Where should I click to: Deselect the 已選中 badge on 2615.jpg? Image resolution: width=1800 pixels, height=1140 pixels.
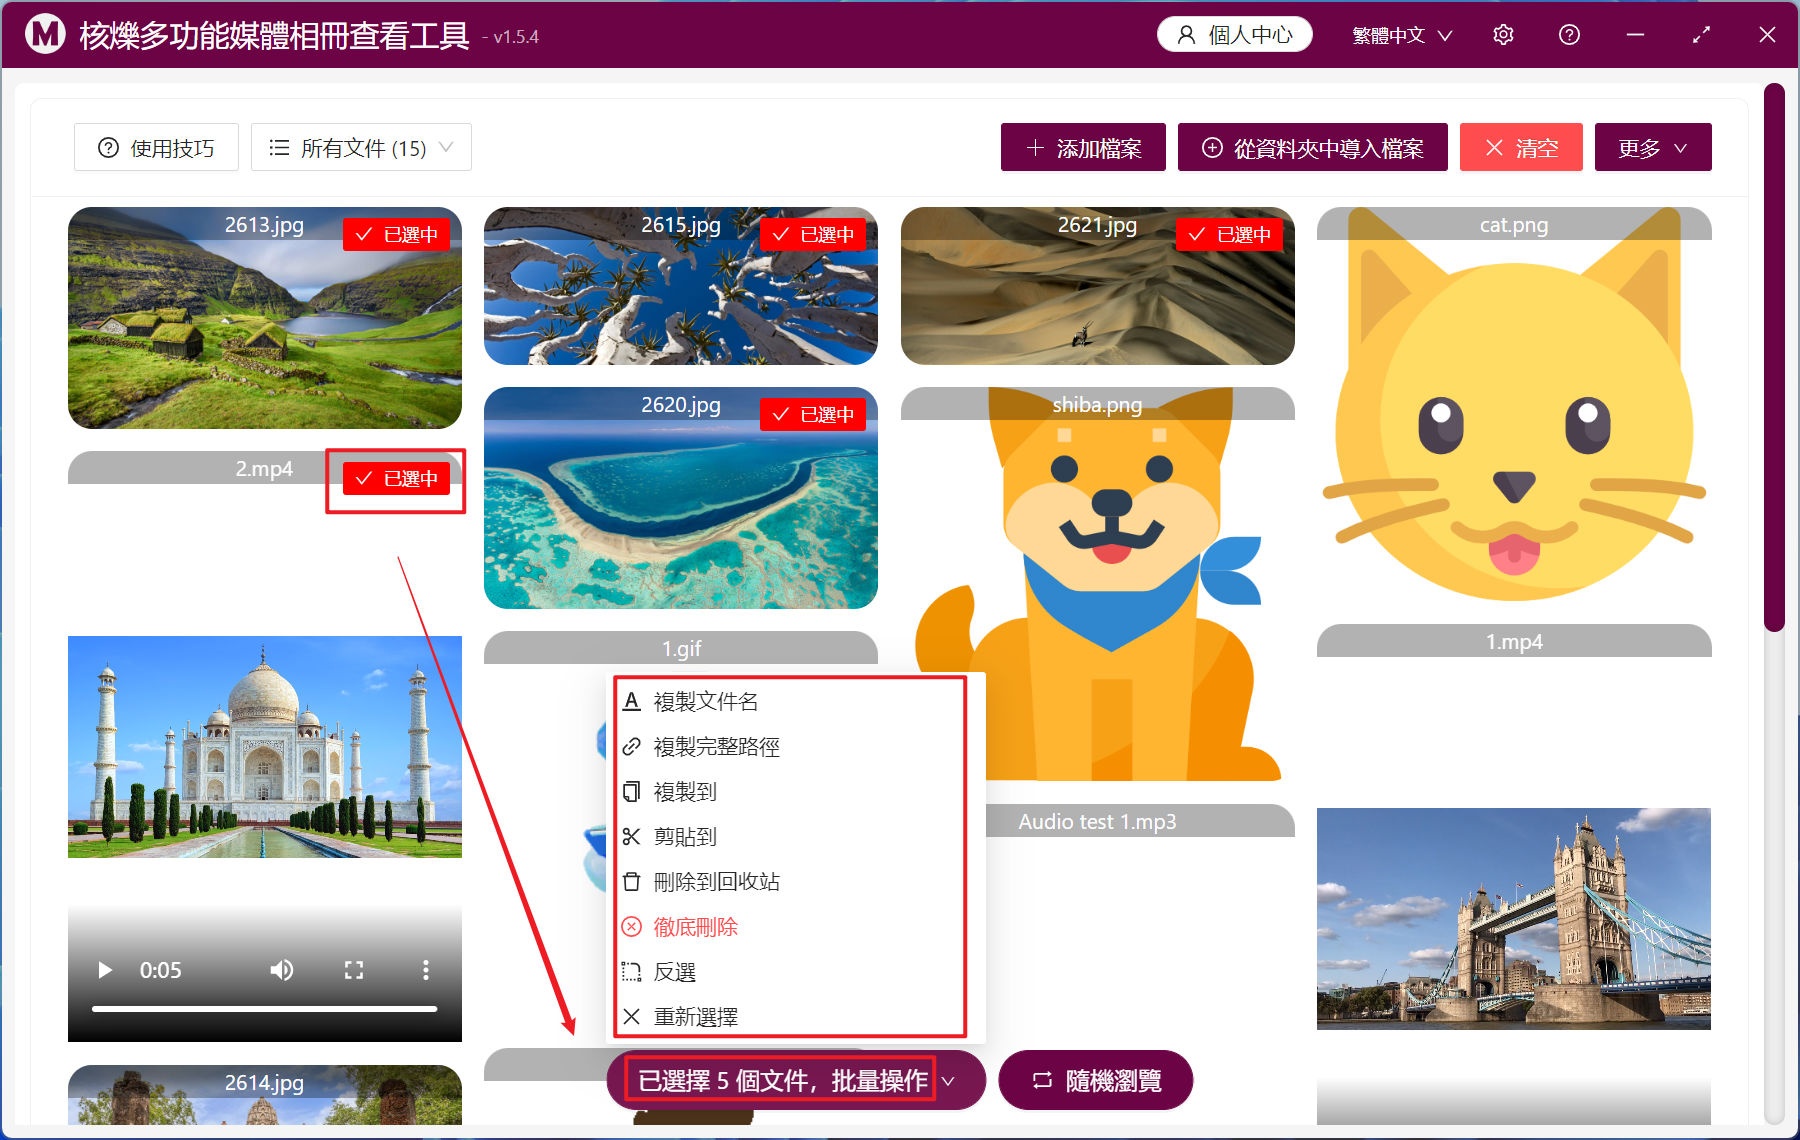[814, 234]
